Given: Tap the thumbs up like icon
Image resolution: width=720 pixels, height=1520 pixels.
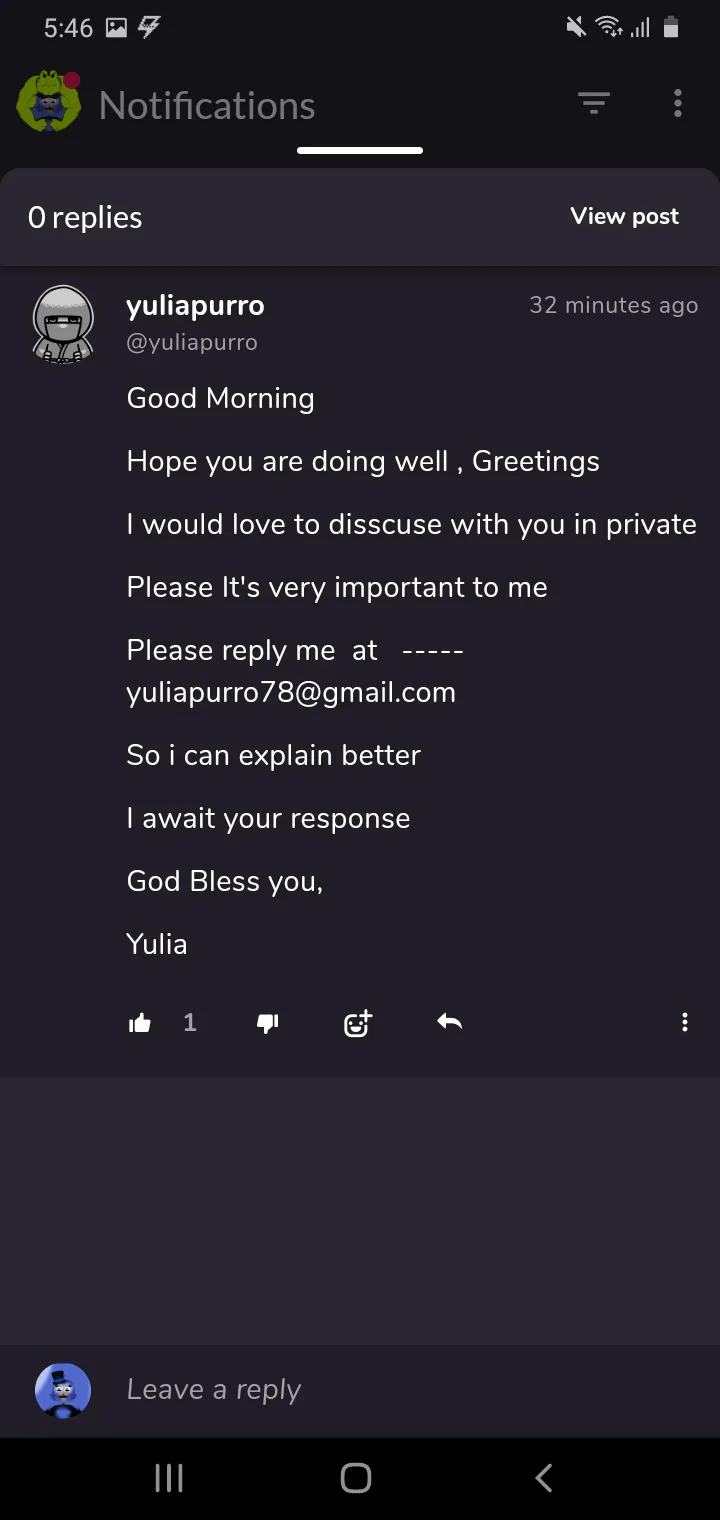Looking at the screenshot, I should [140, 1023].
